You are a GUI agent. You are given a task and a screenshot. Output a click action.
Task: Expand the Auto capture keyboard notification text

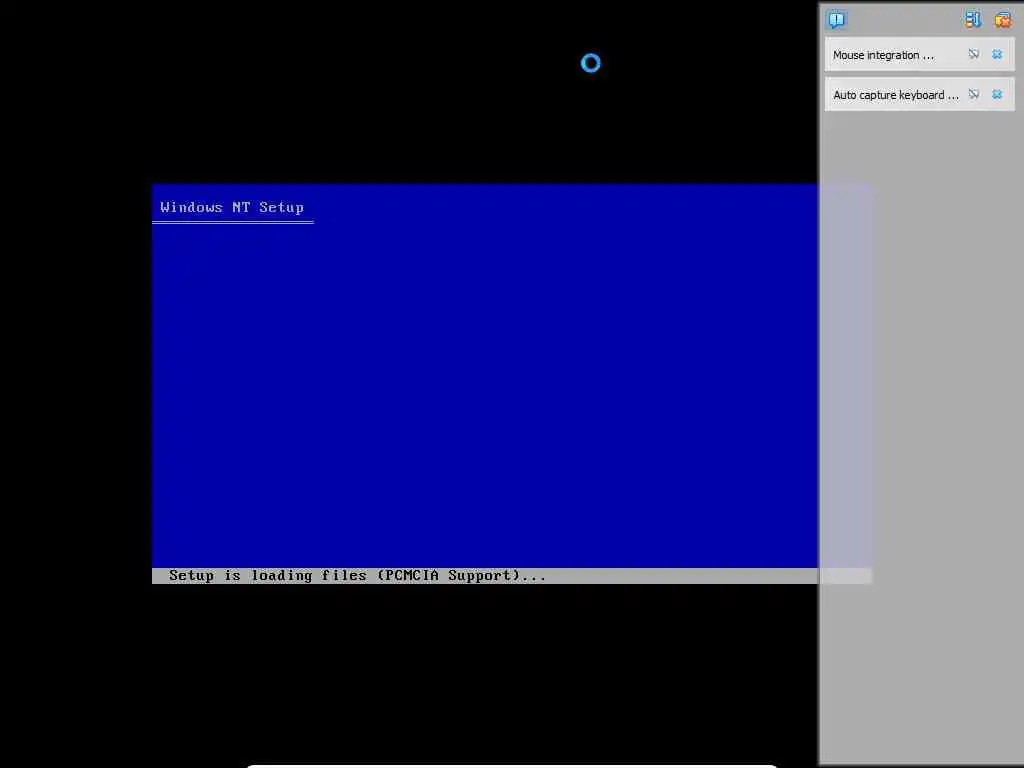[896, 95]
